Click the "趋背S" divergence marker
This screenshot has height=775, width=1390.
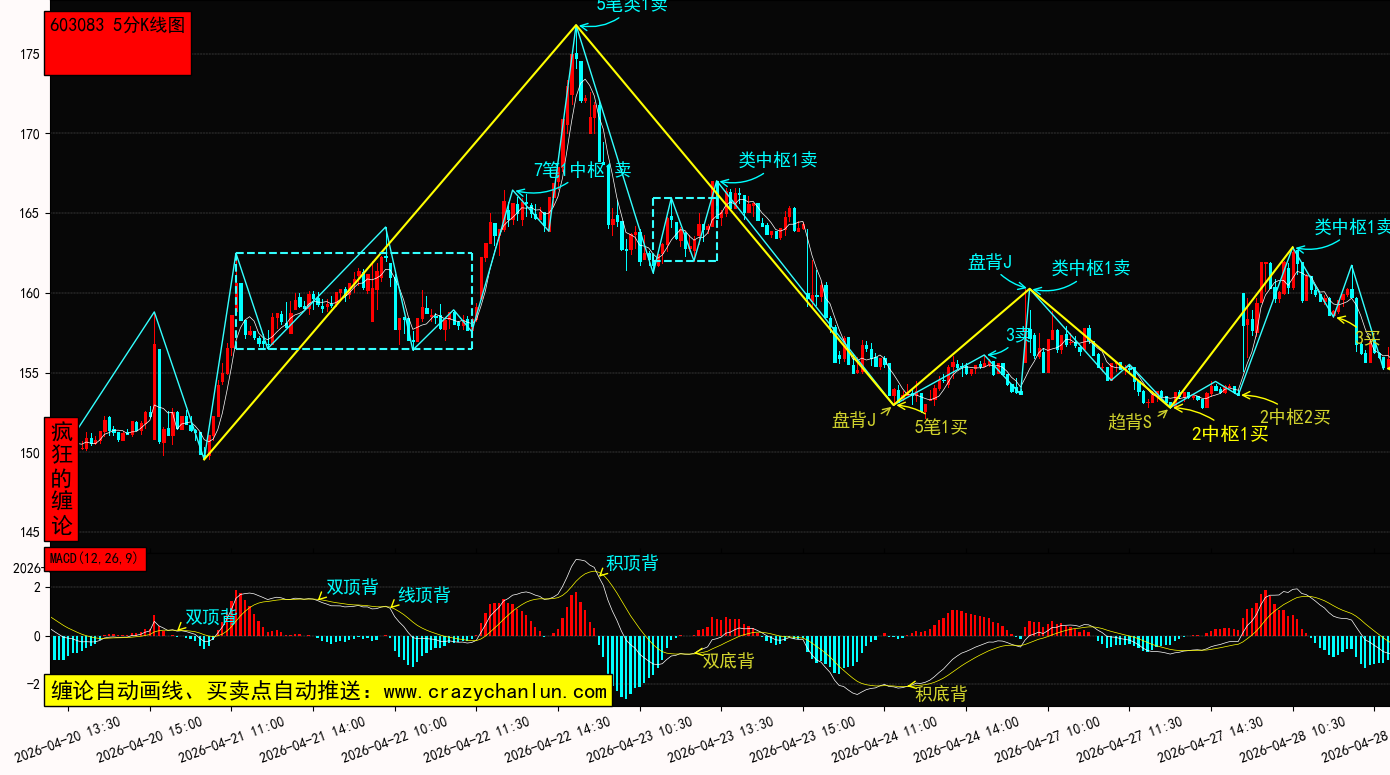(1130, 422)
